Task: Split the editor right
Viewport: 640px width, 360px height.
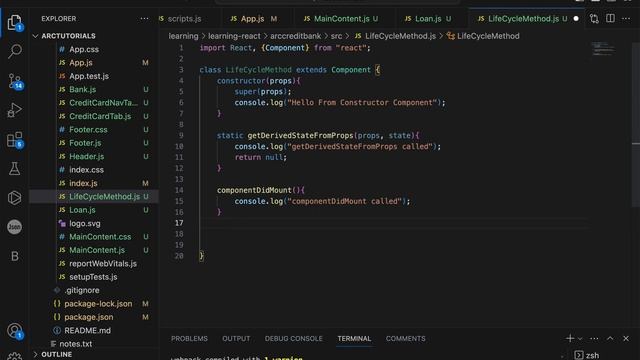Action: [610, 18]
